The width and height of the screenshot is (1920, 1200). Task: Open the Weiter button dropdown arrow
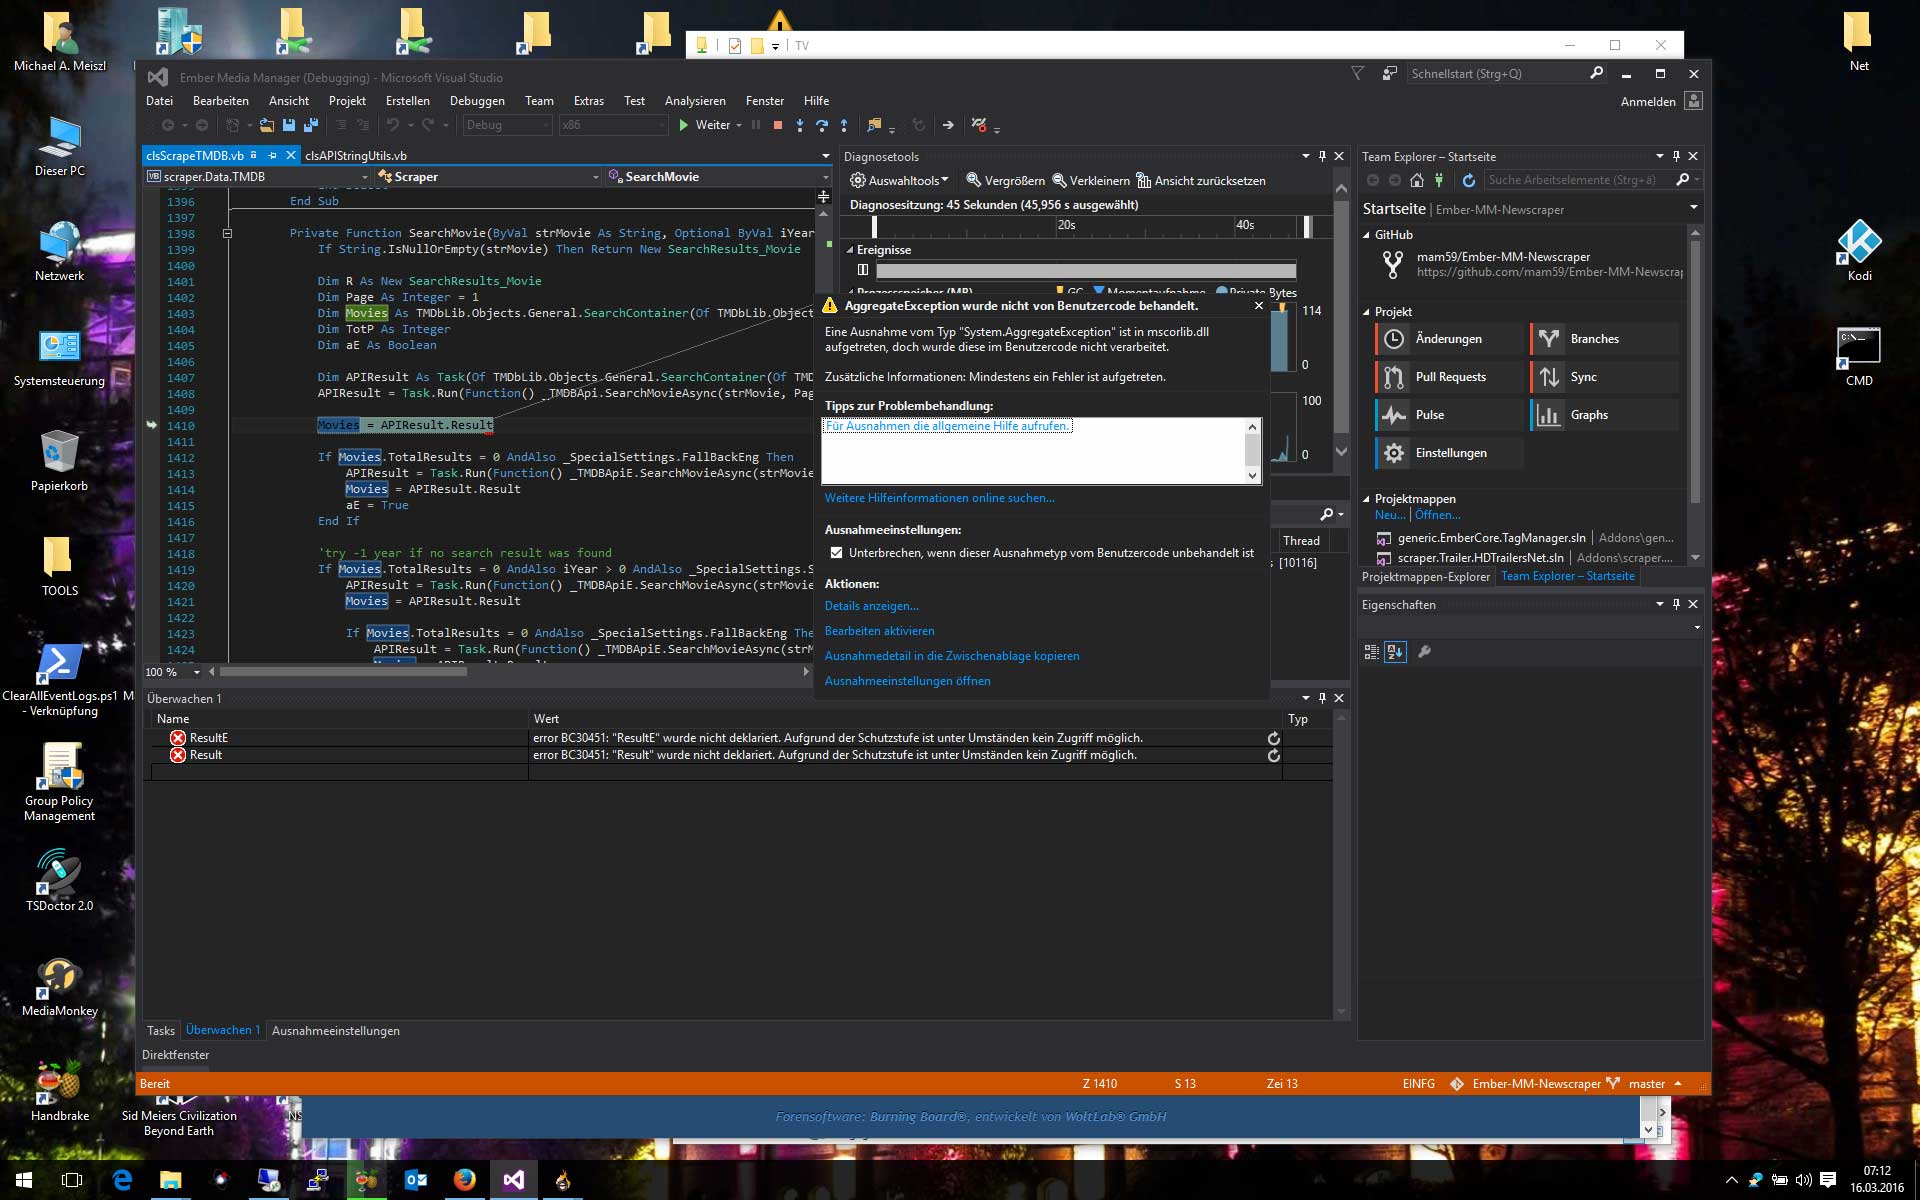tap(739, 126)
